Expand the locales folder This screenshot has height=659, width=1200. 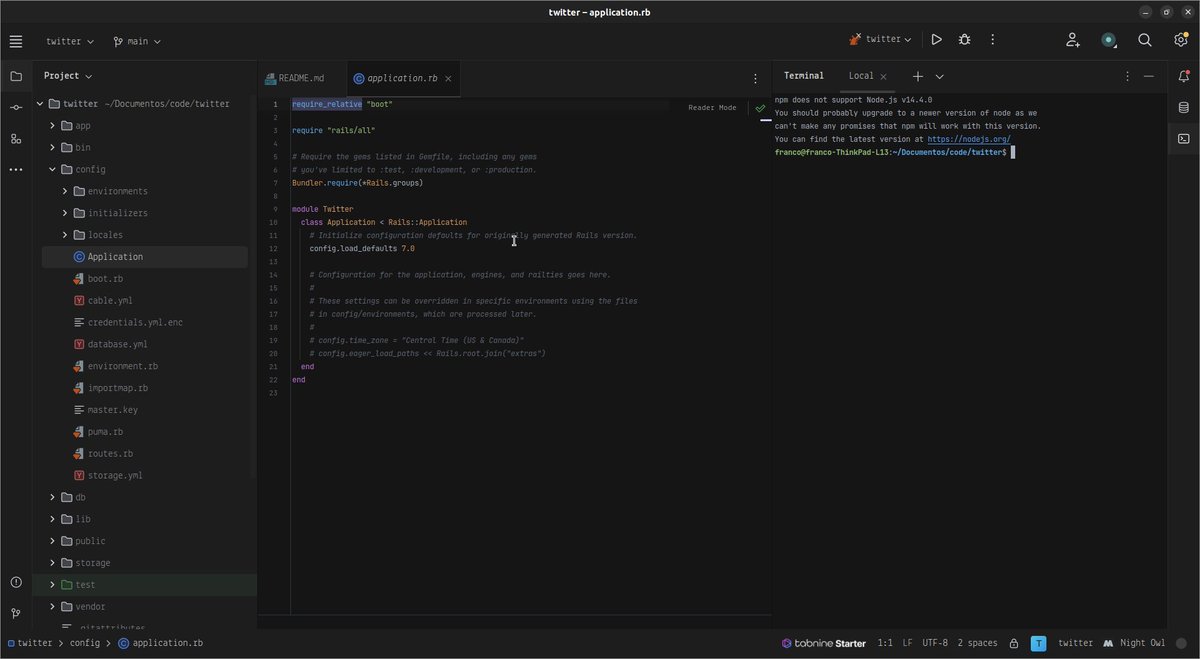[65, 235]
